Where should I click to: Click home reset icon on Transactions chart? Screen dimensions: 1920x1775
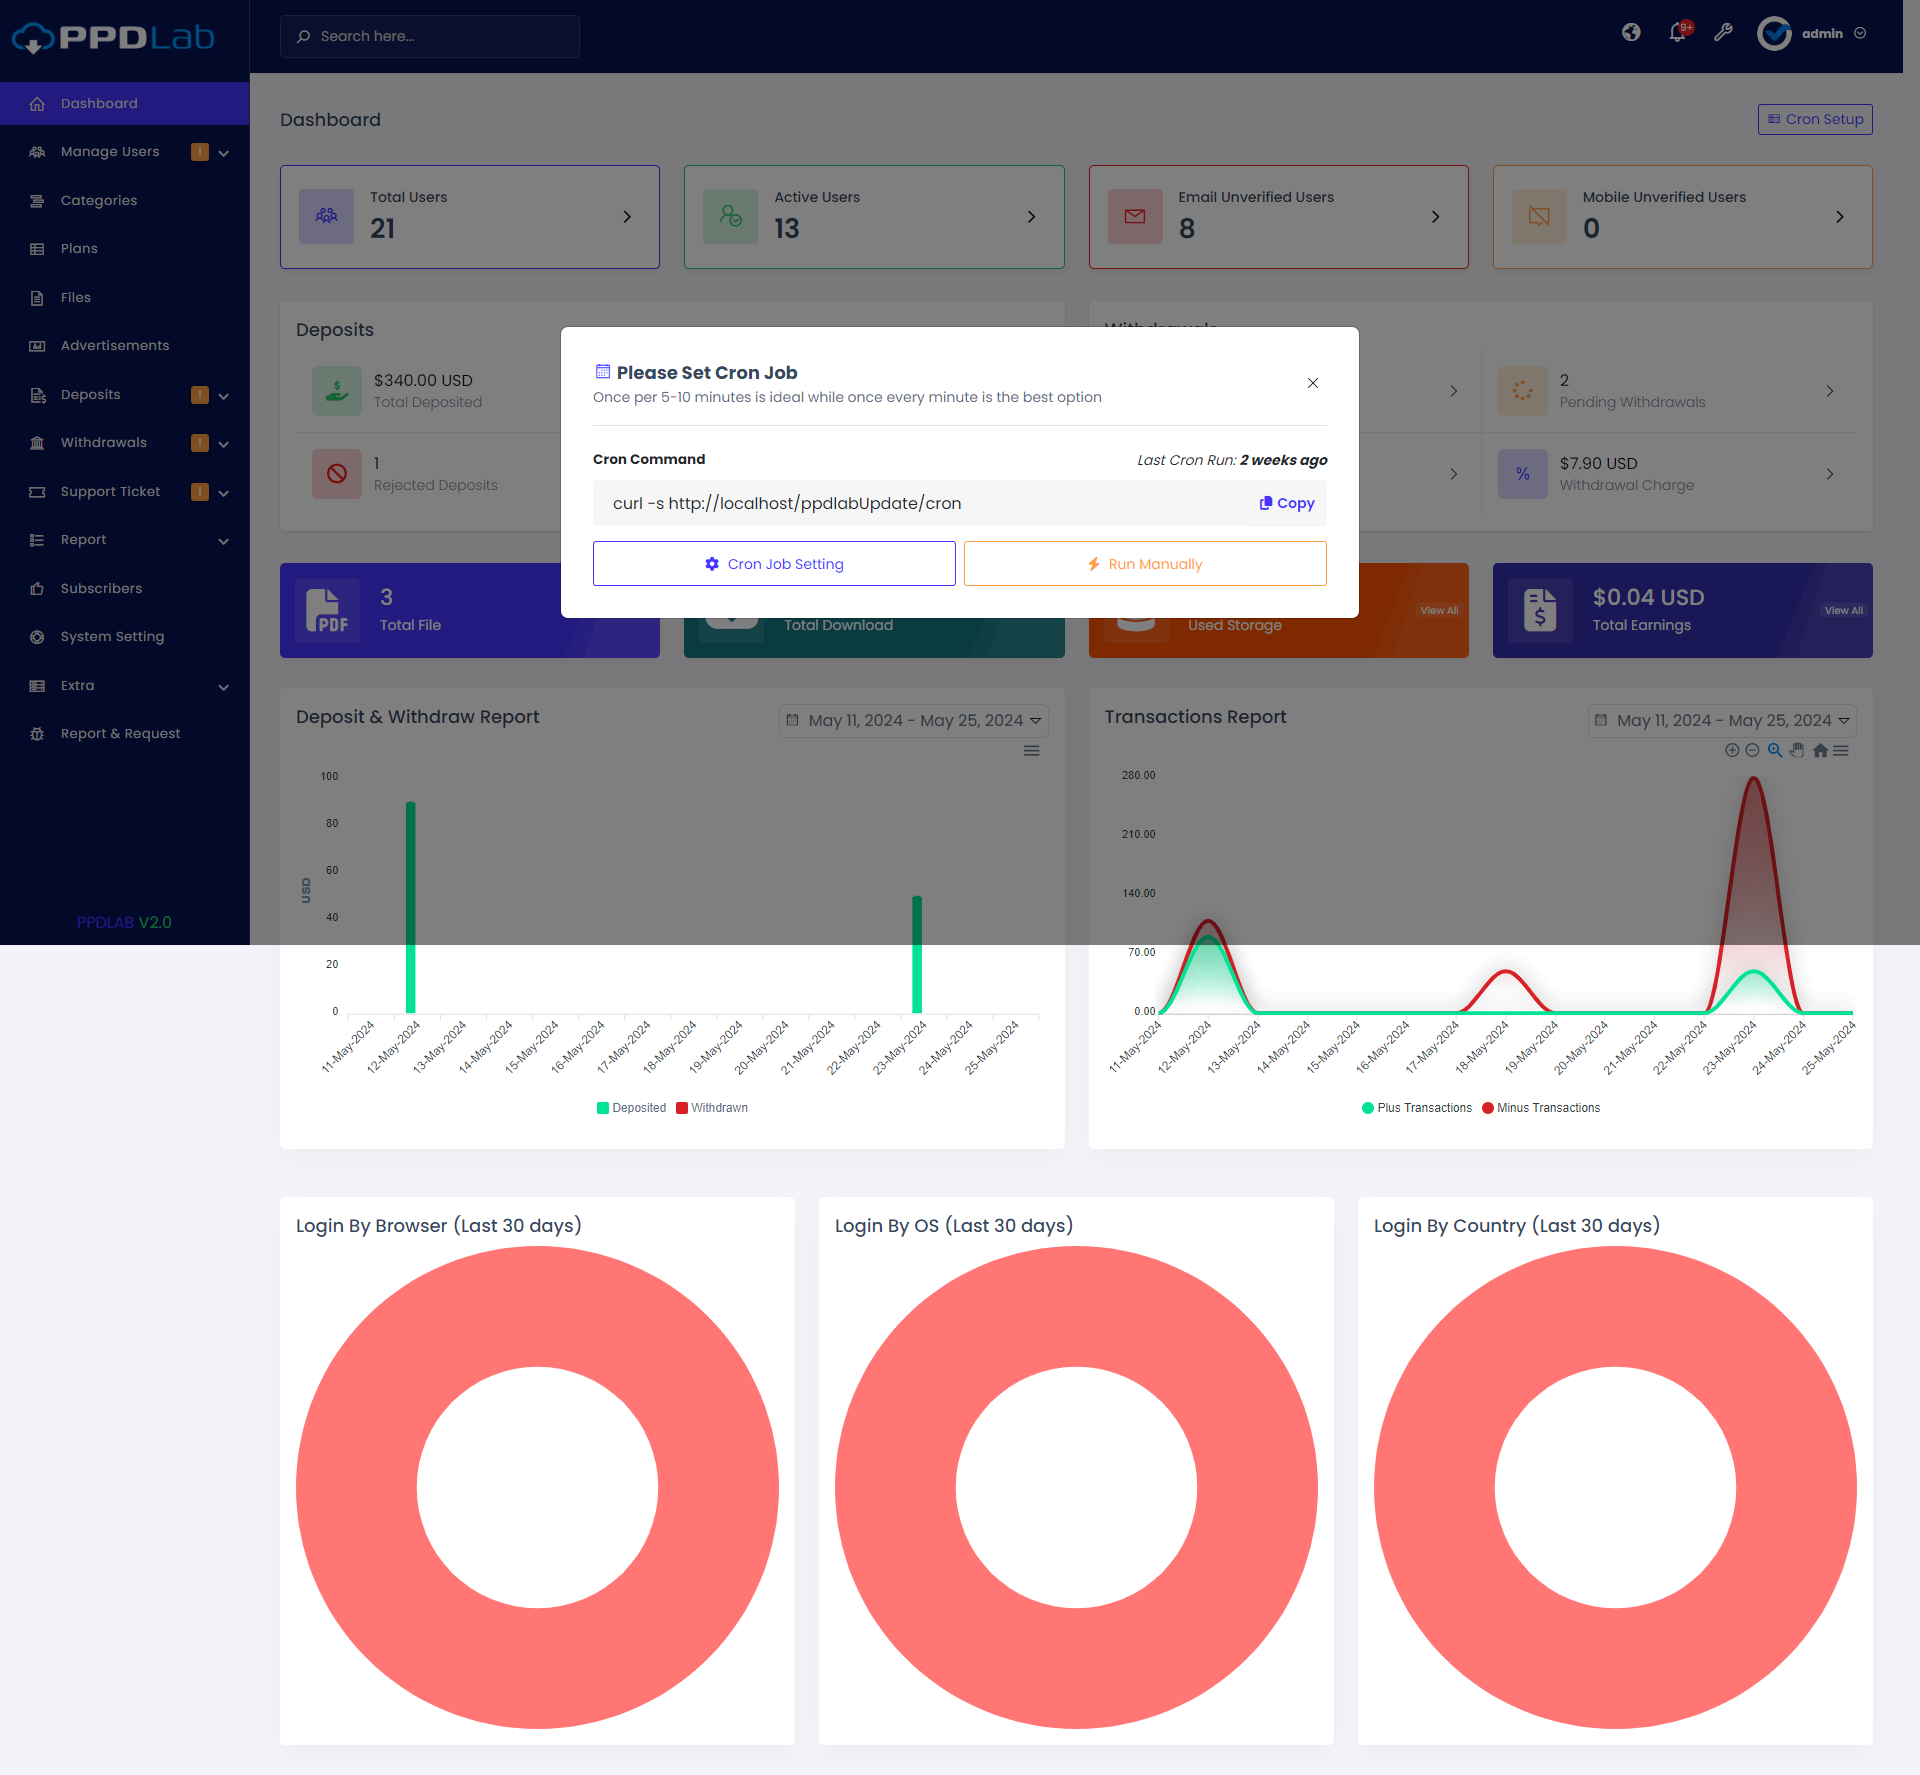(x=1820, y=750)
